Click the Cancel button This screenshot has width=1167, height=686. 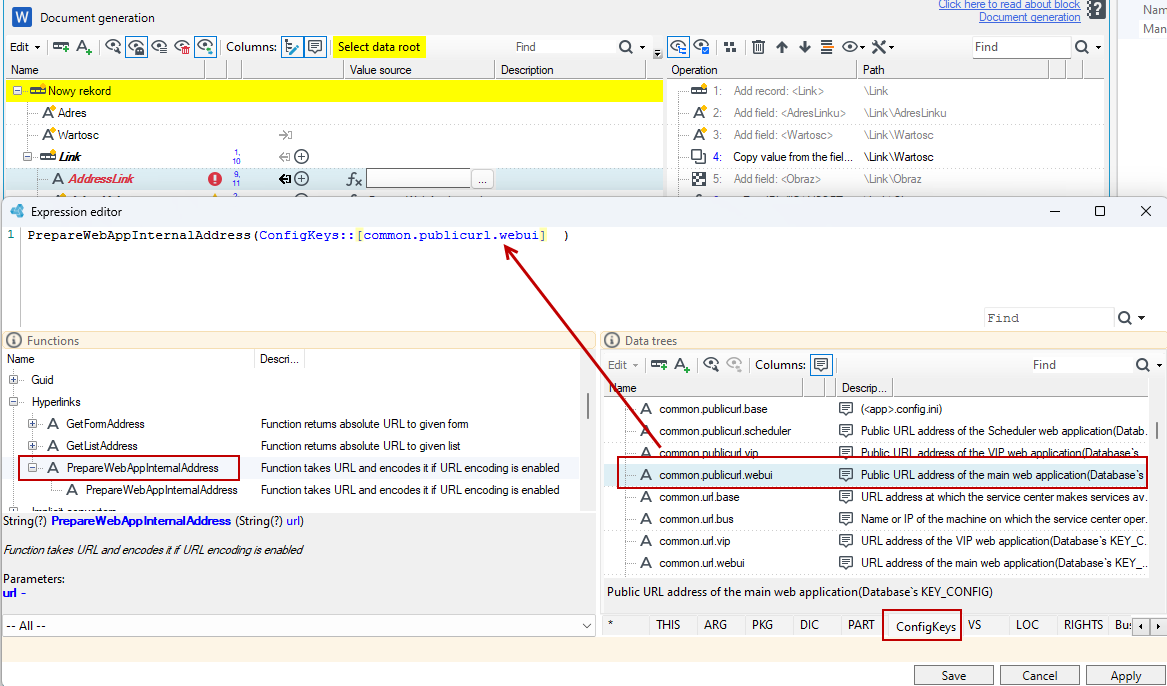click(x=1040, y=676)
